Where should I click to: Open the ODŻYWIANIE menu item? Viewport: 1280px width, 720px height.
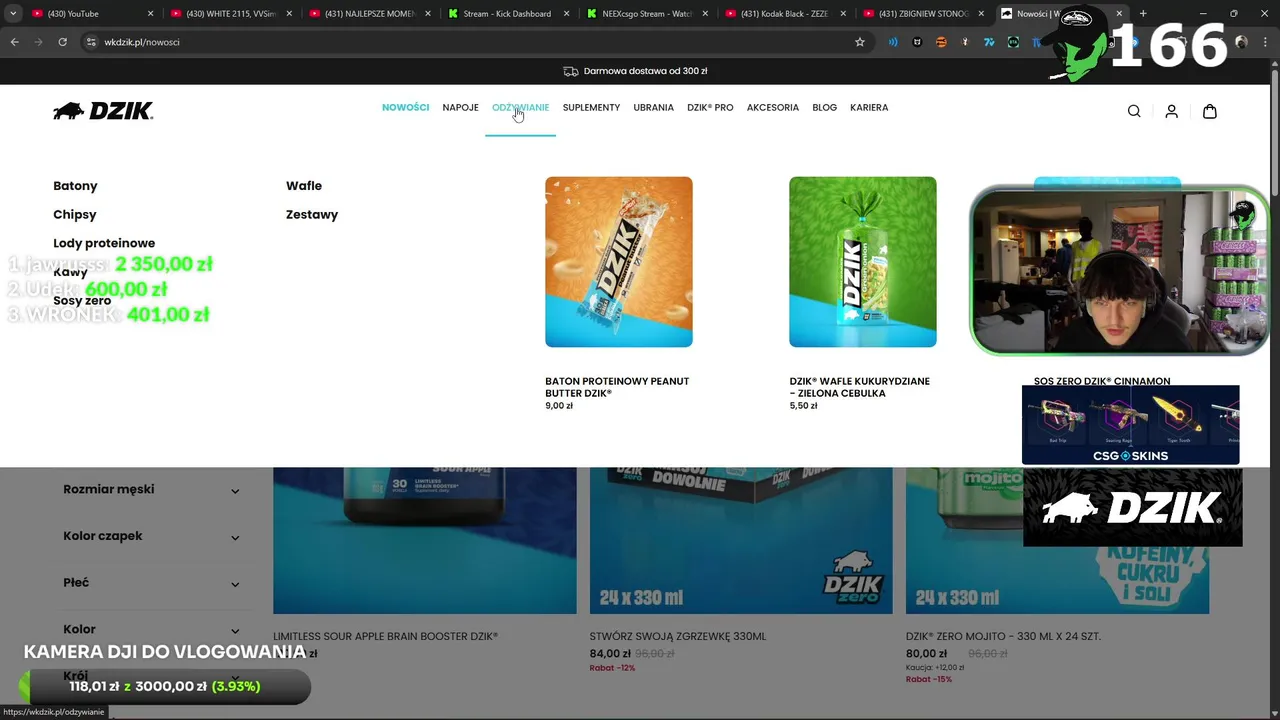[520, 107]
